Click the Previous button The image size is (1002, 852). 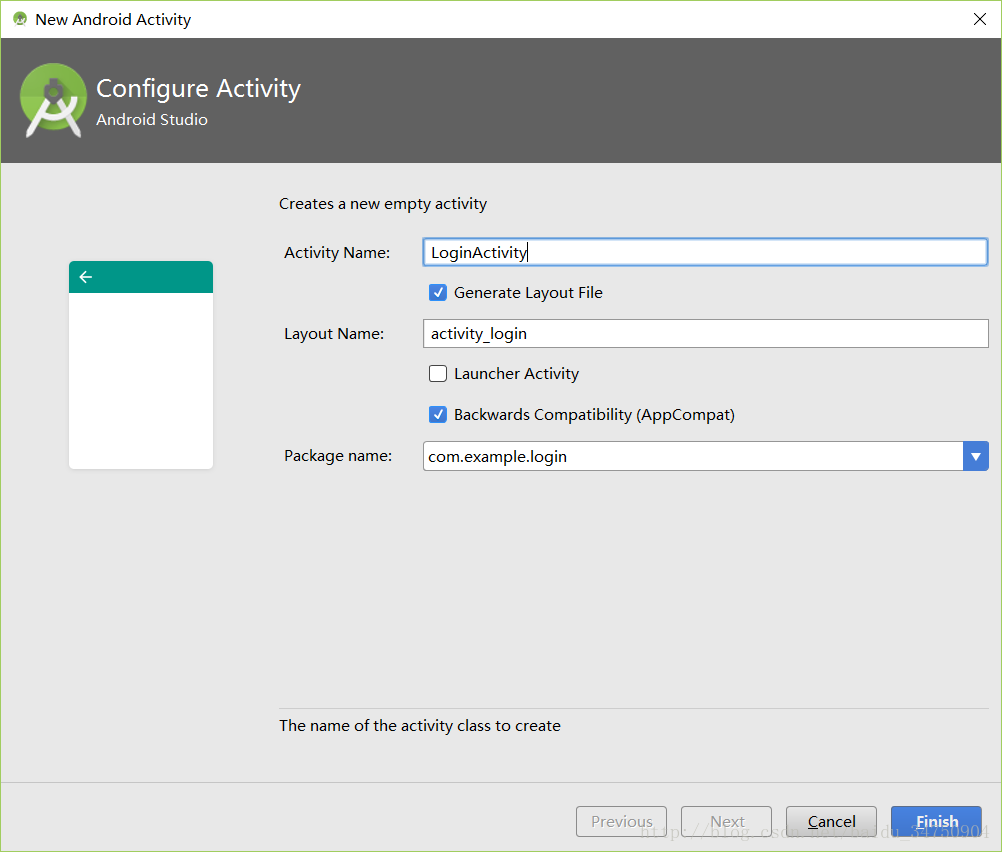621,821
